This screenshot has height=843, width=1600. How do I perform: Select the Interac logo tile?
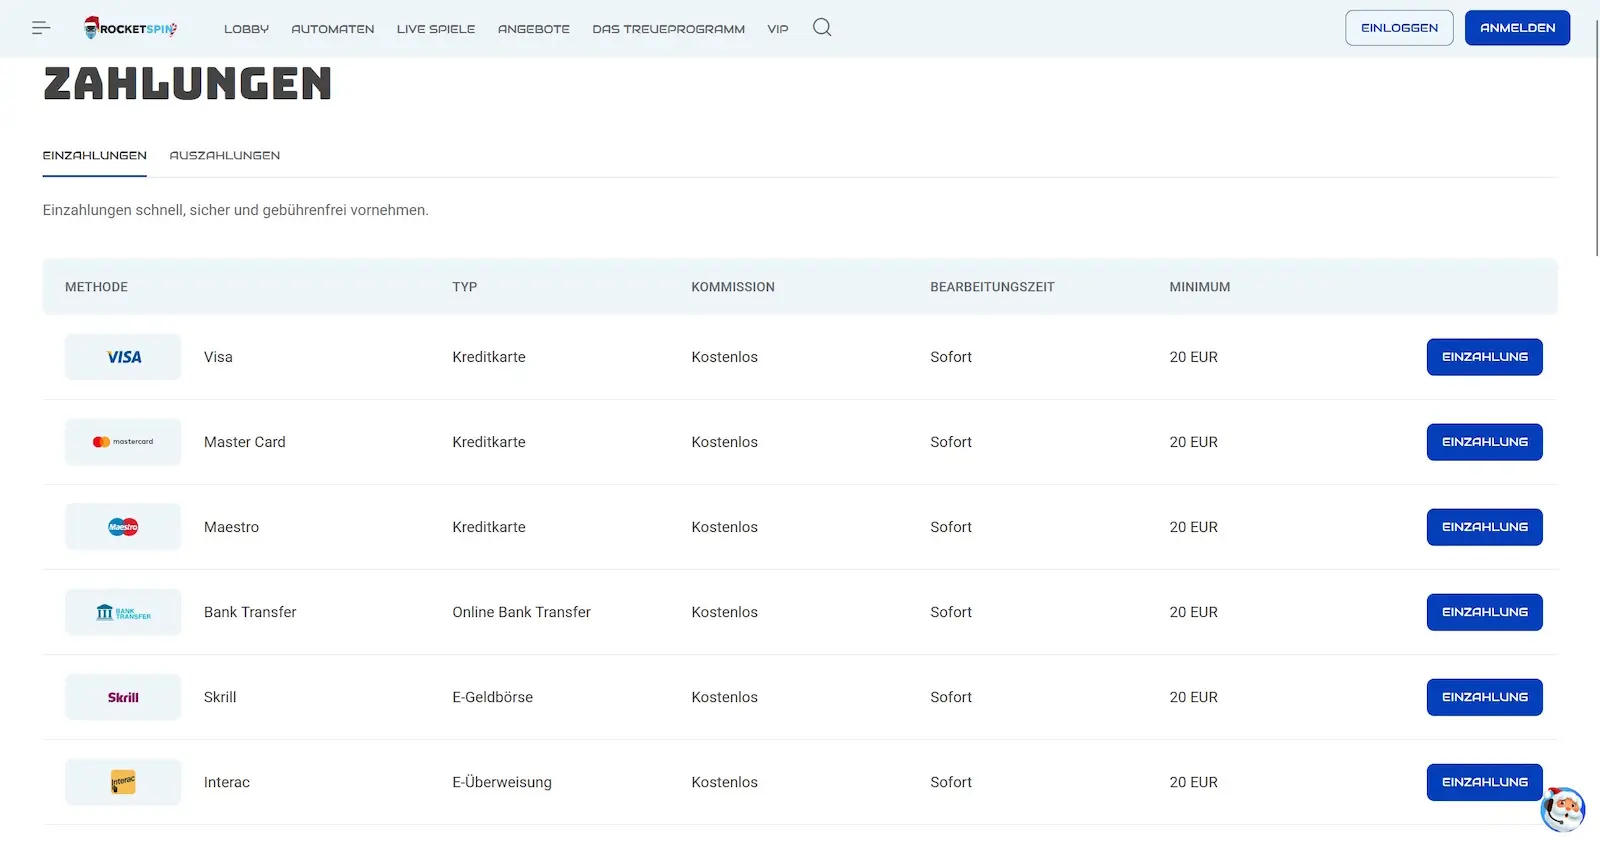click(x=123, y=782)
